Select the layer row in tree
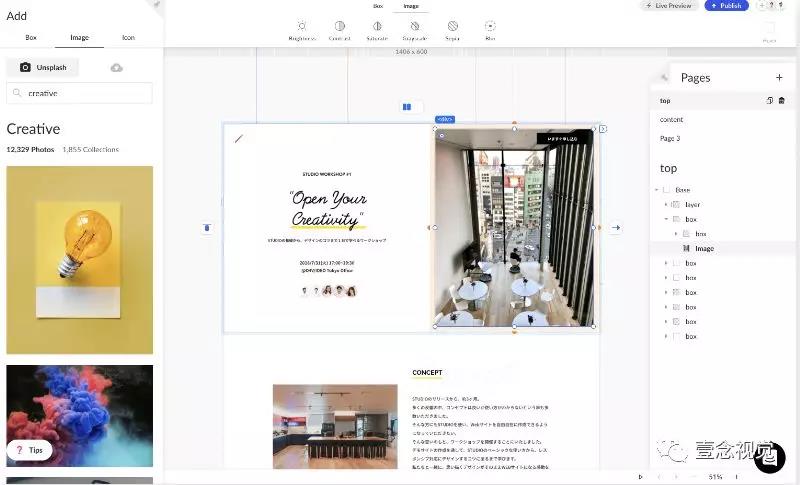 pos(722,205)
